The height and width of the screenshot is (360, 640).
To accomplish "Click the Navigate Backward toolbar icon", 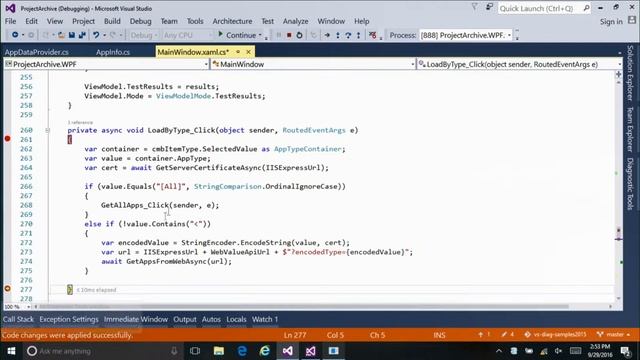I will tap(15, 35).
